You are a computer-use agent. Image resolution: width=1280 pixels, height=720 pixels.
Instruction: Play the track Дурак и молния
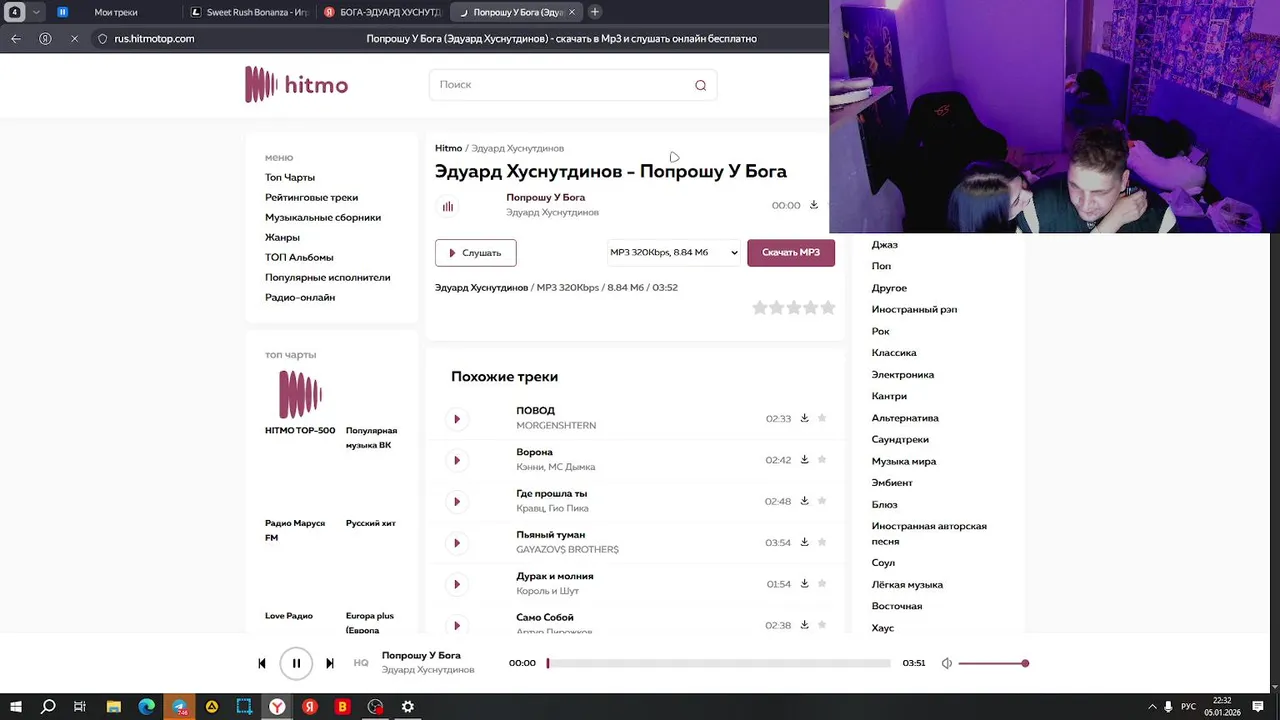point(457,584)
